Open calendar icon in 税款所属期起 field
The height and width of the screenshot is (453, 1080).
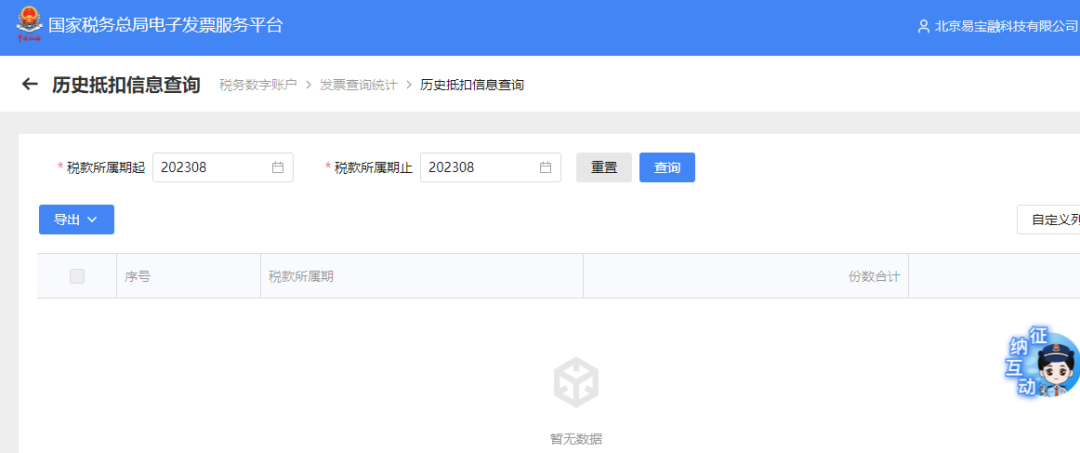[x=278, y=167]
